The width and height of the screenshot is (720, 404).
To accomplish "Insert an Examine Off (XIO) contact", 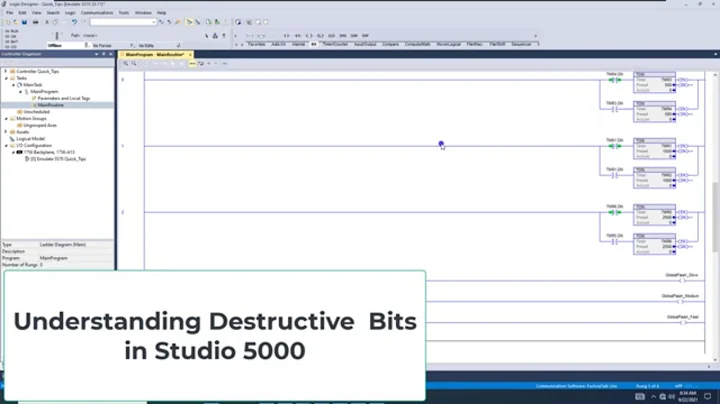I will click(x=298, y=35).
